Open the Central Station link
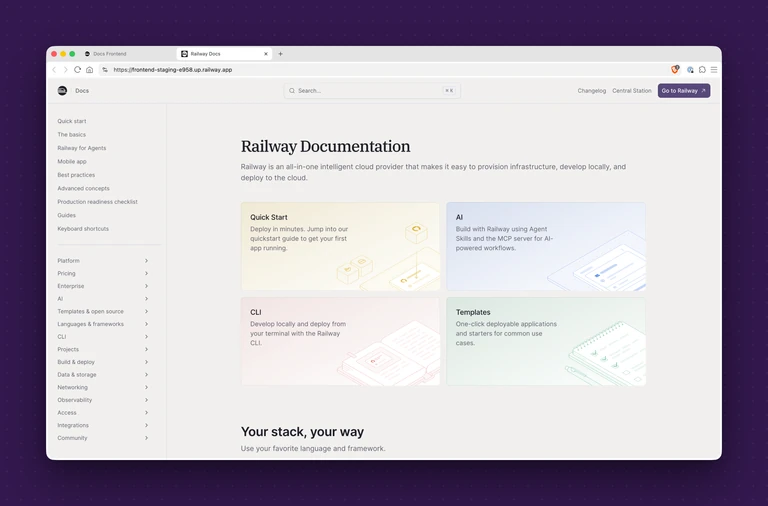The height and width of the screenshot is (506, 768). (632, 91)
